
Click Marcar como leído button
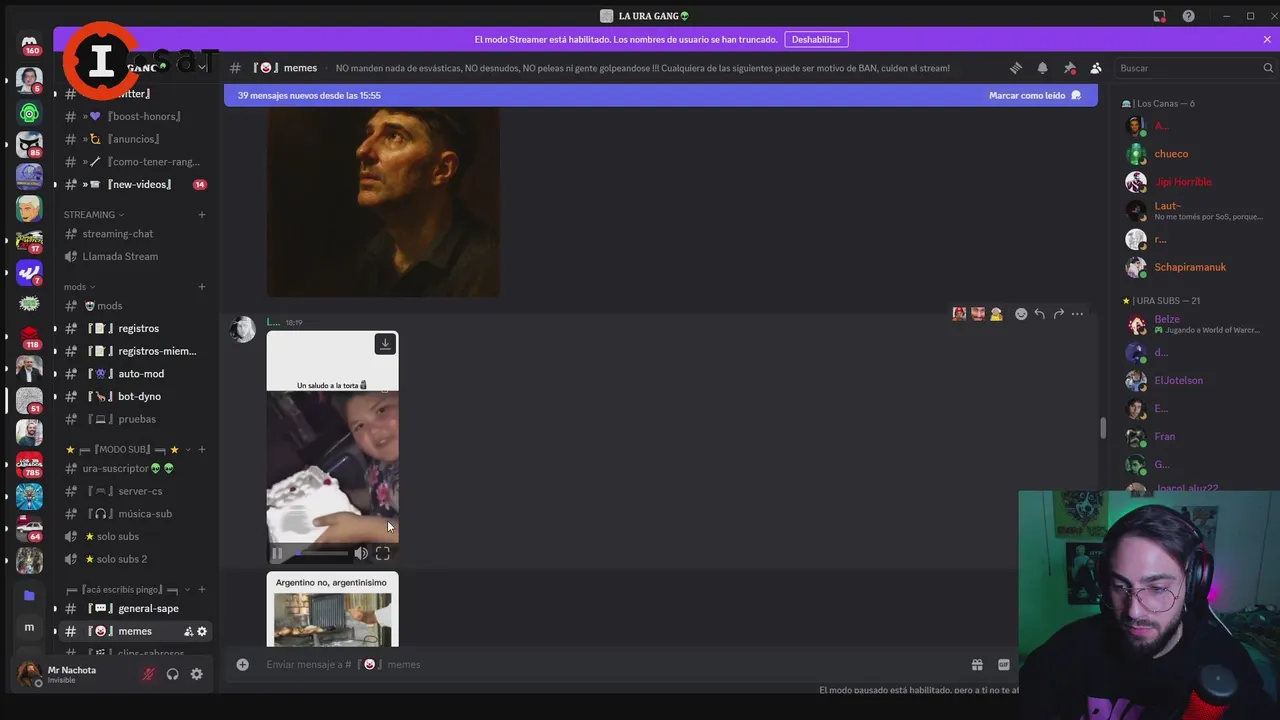[1035, 95]
